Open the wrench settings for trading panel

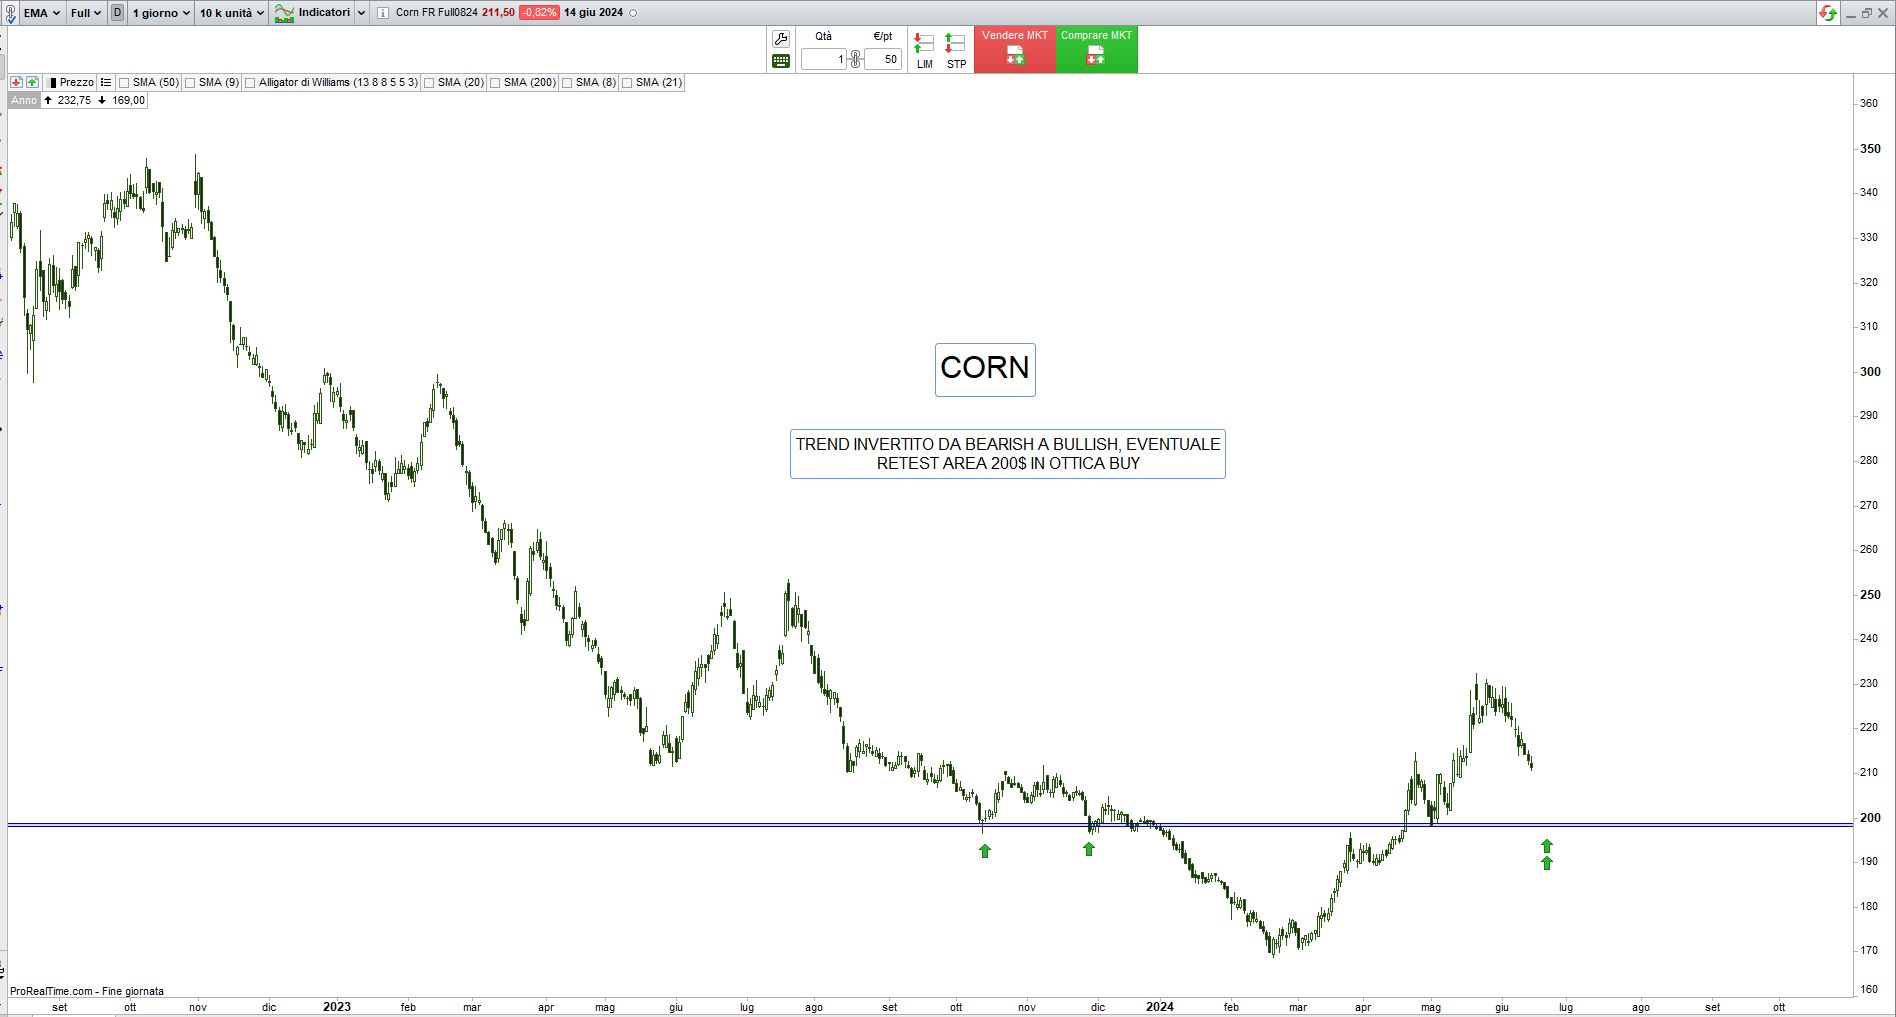(x=781, y=39)
